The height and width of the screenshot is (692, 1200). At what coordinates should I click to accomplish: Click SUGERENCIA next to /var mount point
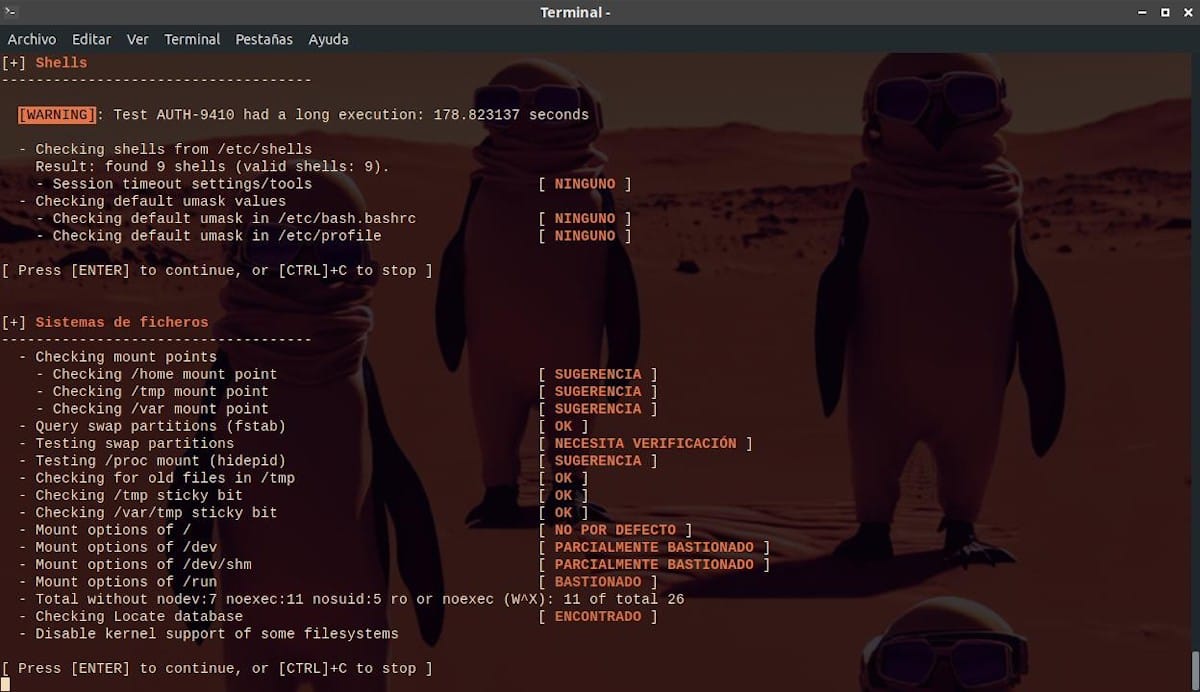598,408
